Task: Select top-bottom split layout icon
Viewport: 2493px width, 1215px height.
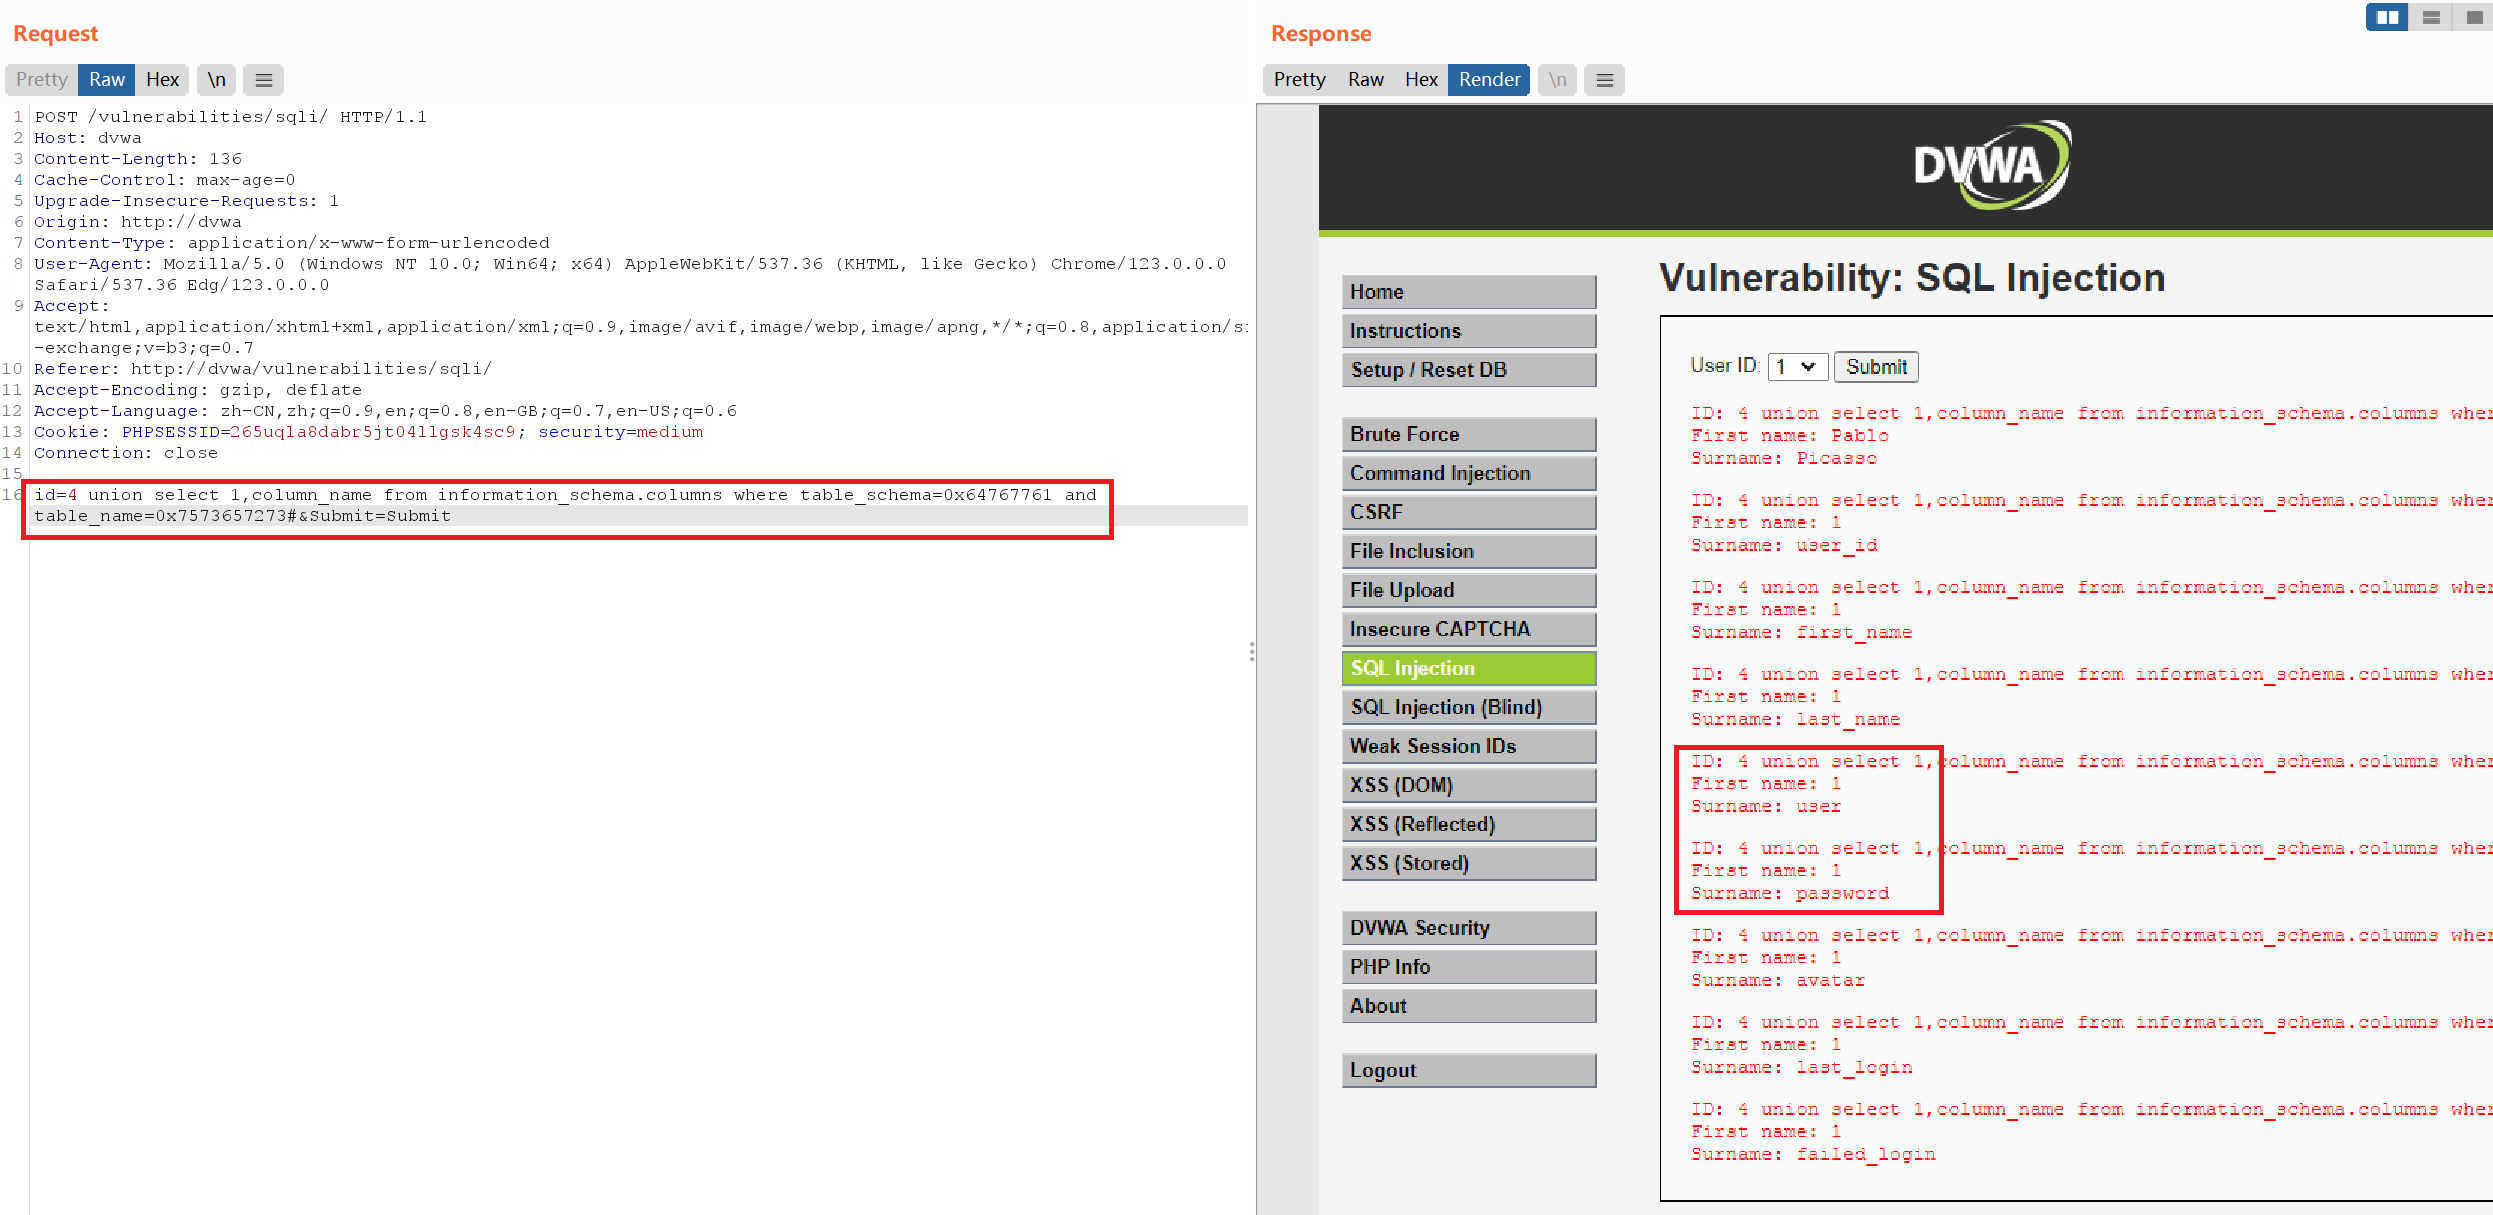Action: point(2431,17)
